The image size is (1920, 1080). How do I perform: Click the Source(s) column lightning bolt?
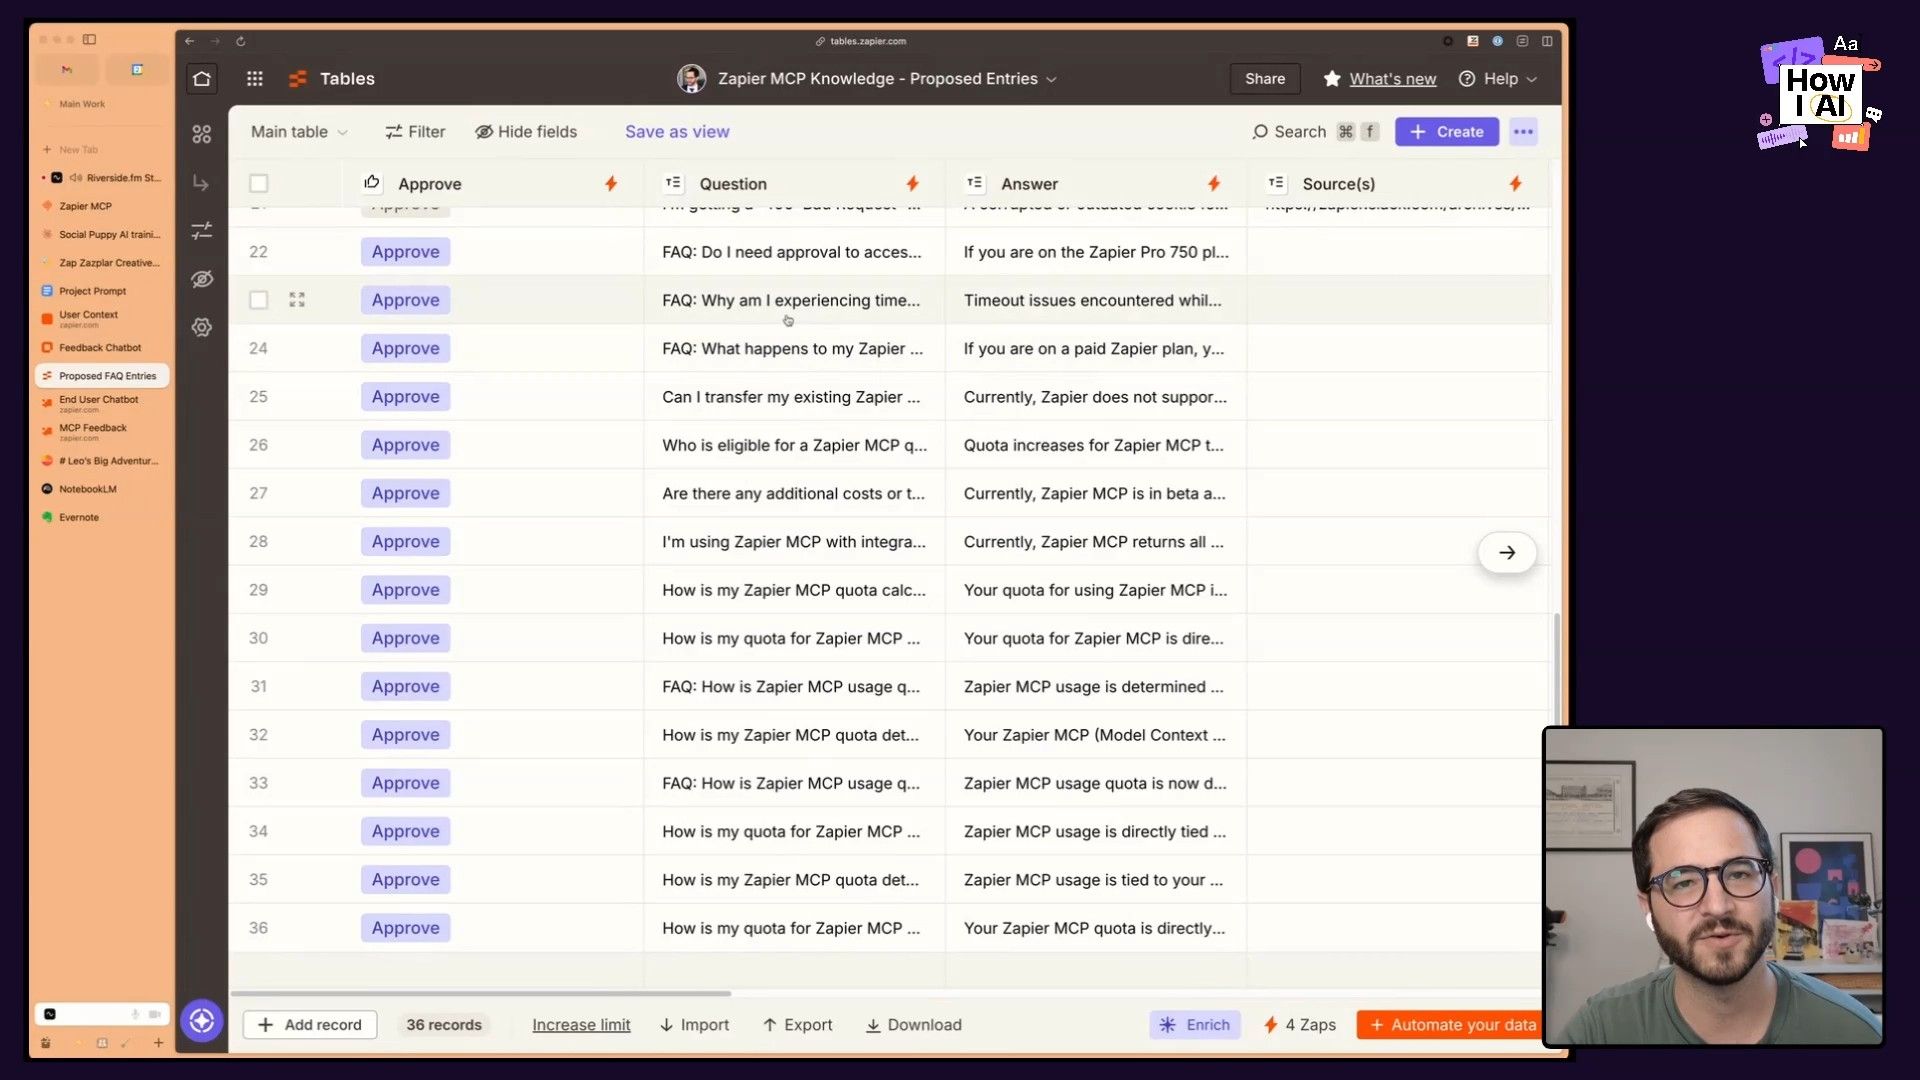(x=1516, y=183)
